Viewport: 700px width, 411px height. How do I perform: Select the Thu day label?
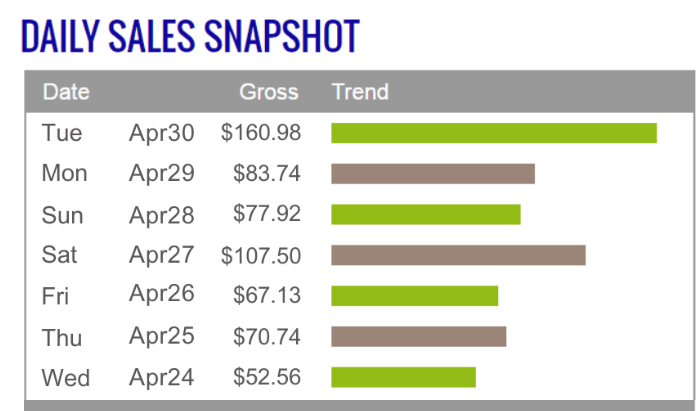[x=62, y=337]
